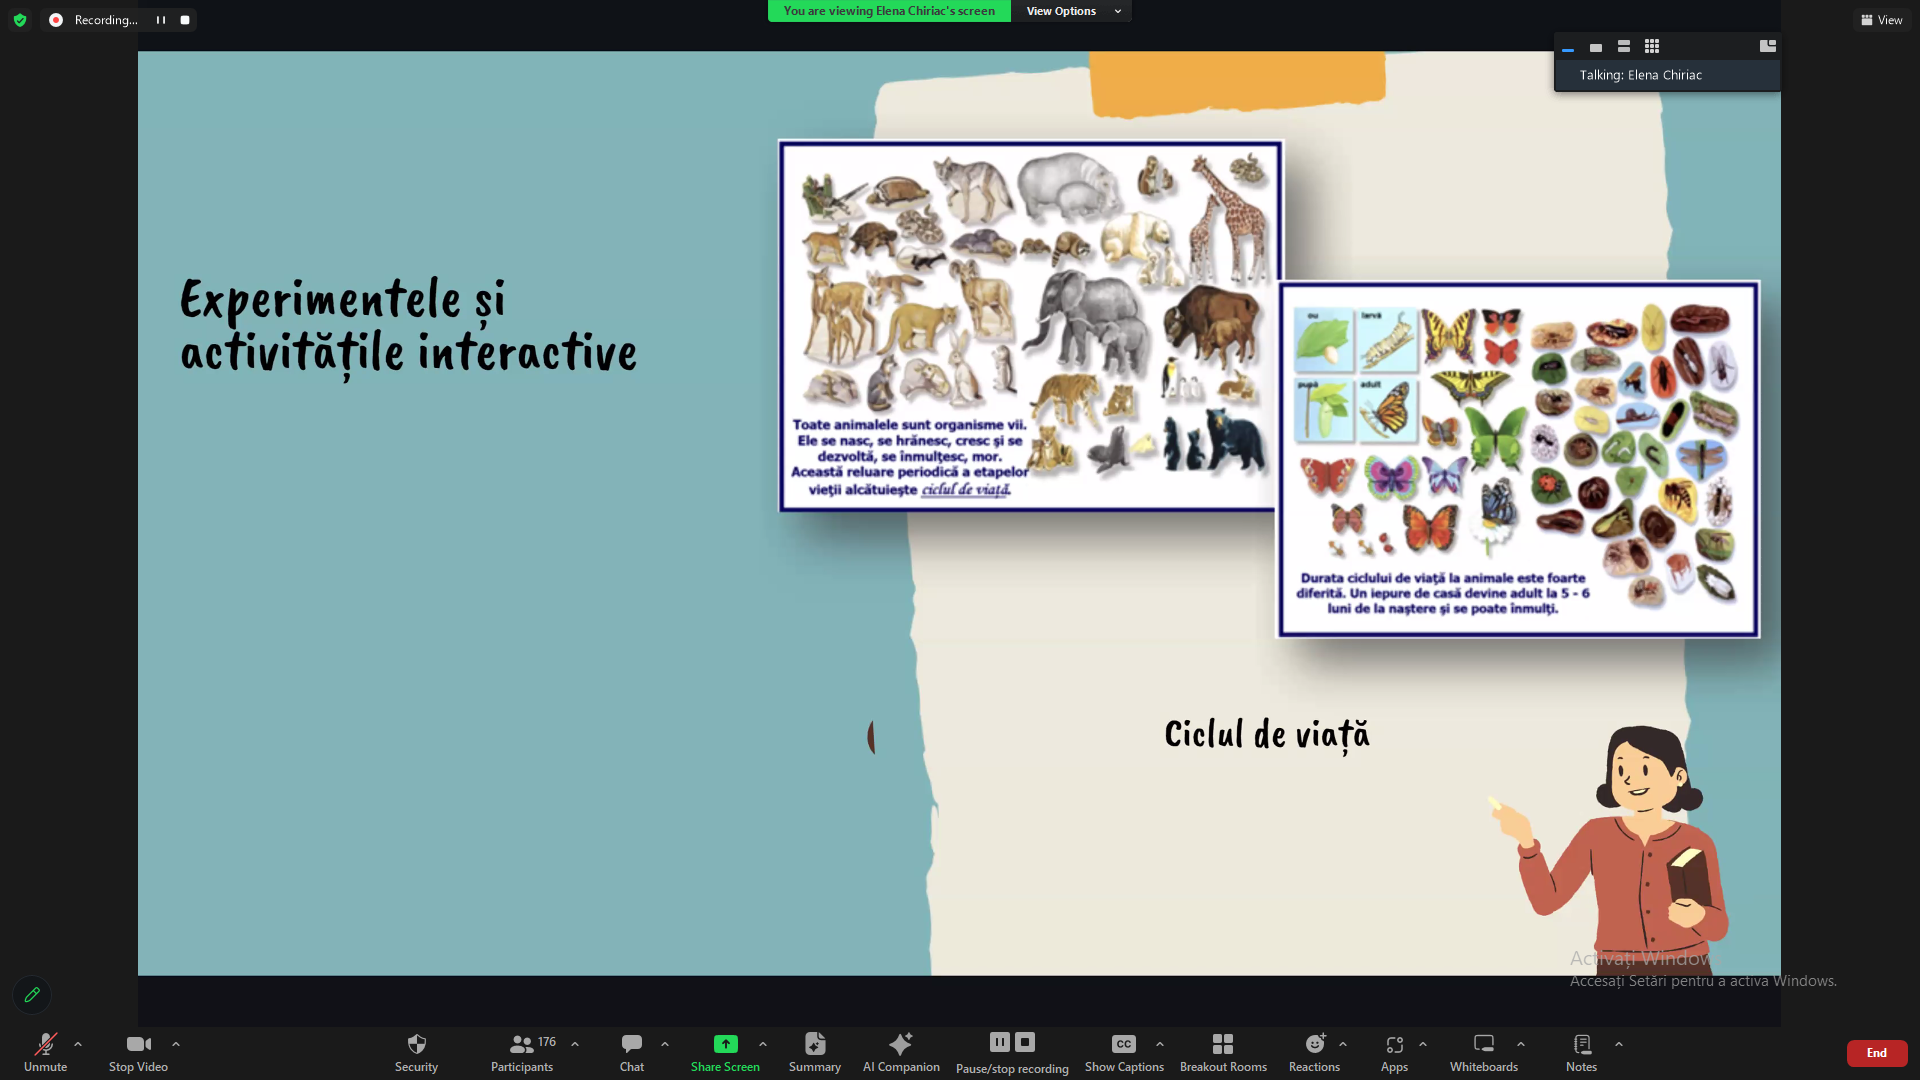The image size is (1920, 1080).
Task: Switch video panel to gallery grid view
Action: coord(1652,46)
